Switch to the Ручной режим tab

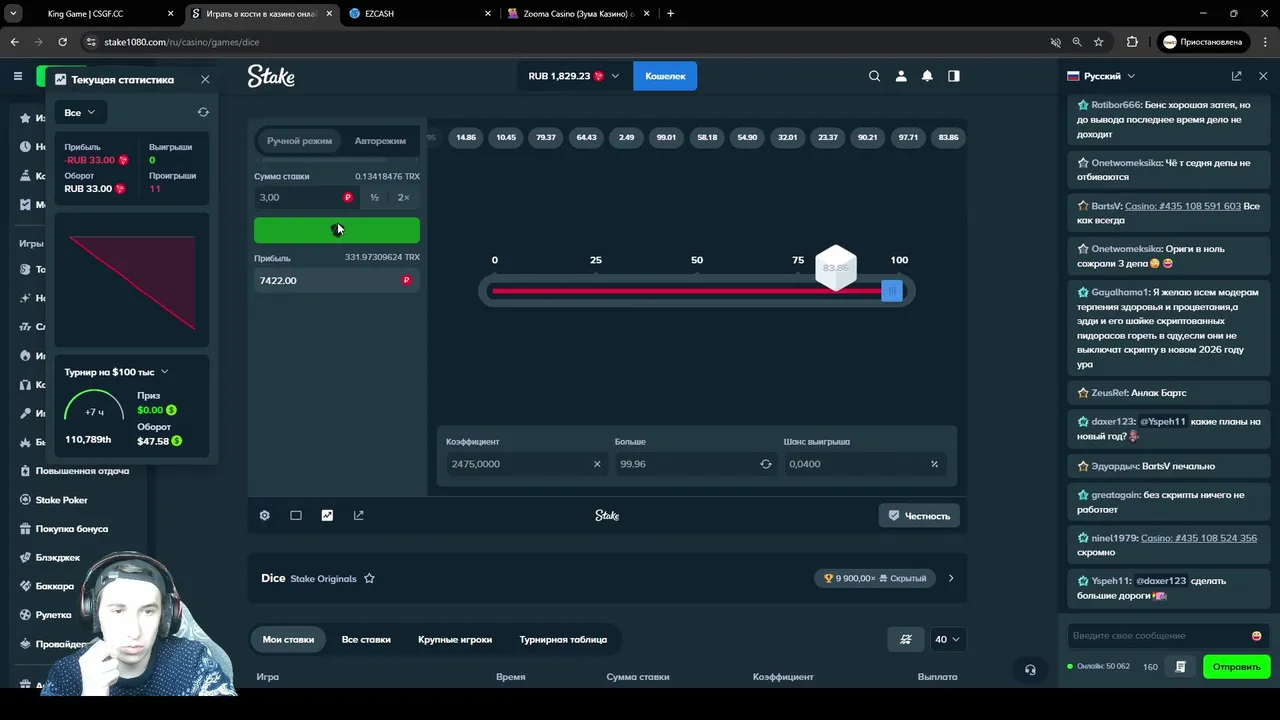click(299, 141)
